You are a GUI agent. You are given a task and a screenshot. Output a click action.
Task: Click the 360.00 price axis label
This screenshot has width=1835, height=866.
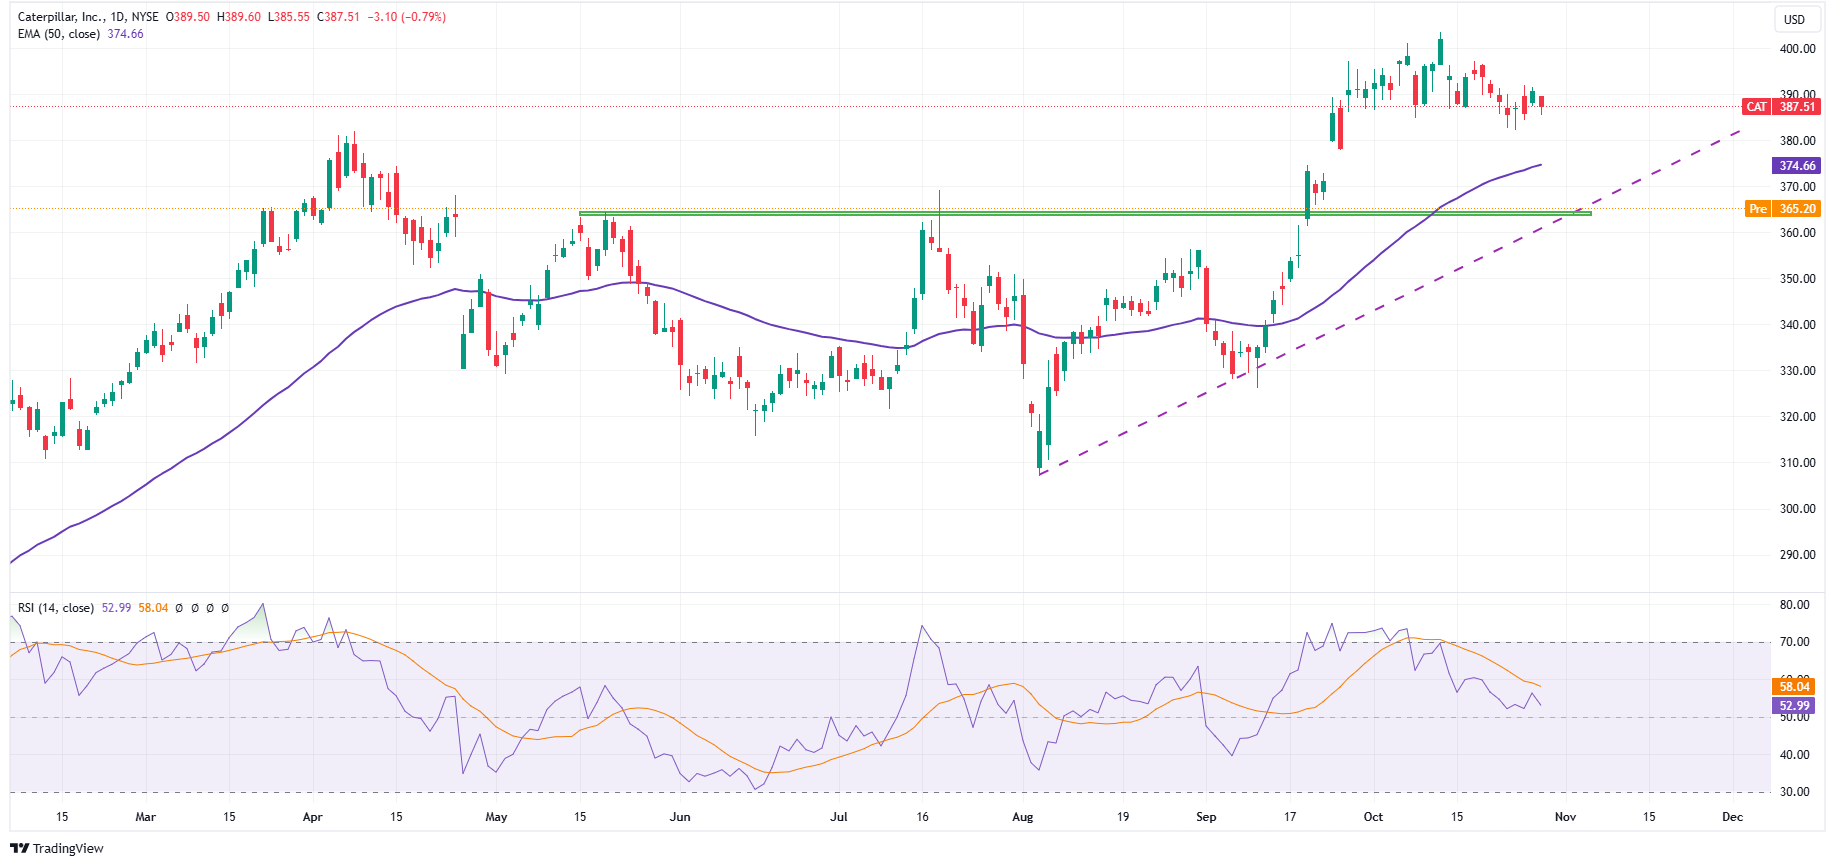click(x=1797, y=233)
